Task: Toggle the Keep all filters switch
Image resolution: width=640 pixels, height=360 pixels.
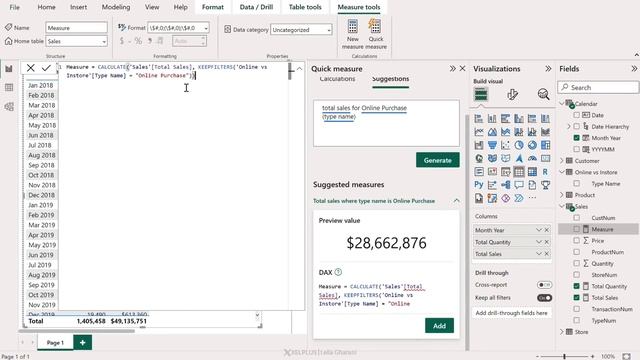Action: tap(544, 298)
